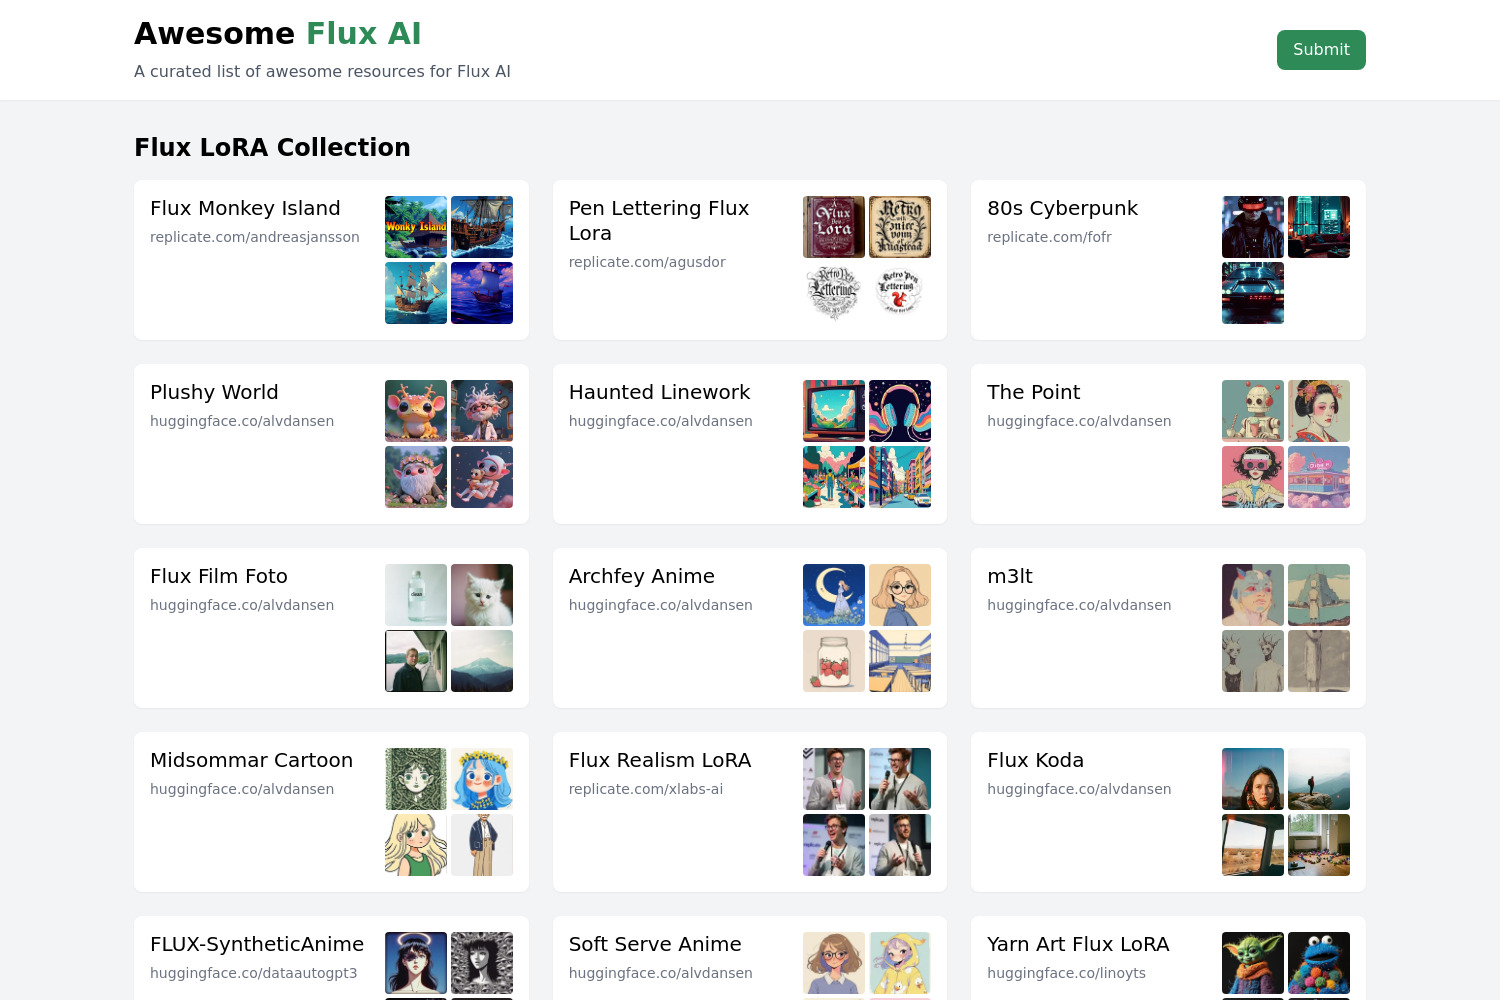The width and height of the screenshot is (1500, 1000).
Task: Open the Yarn Art Flux LoRA title
Action: coord(1078,944)
